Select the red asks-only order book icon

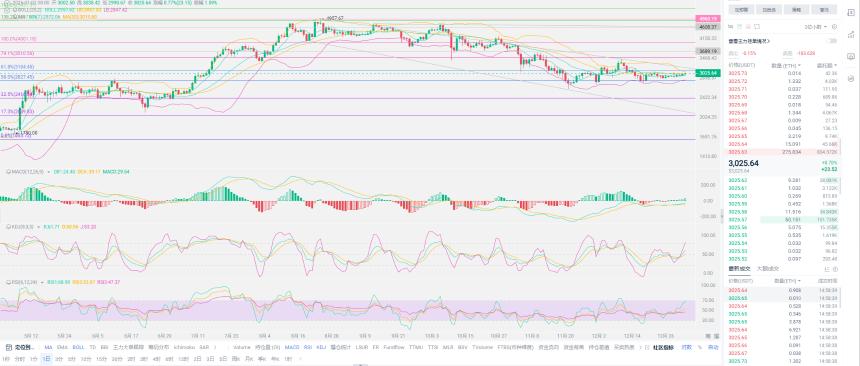click(x=748, y=26)
